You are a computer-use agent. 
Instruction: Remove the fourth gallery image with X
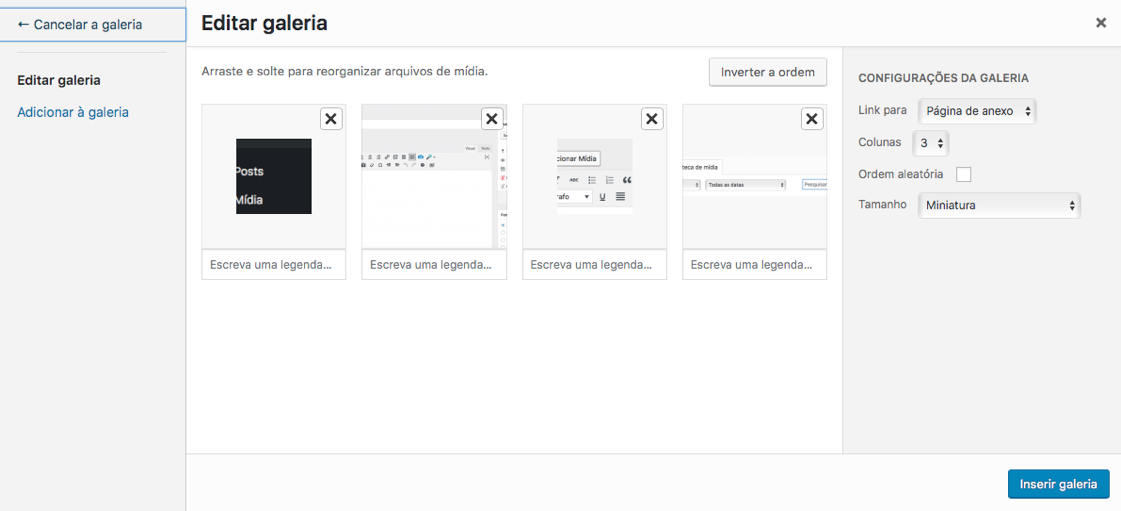pyautogui.click(x=812, y=119)
